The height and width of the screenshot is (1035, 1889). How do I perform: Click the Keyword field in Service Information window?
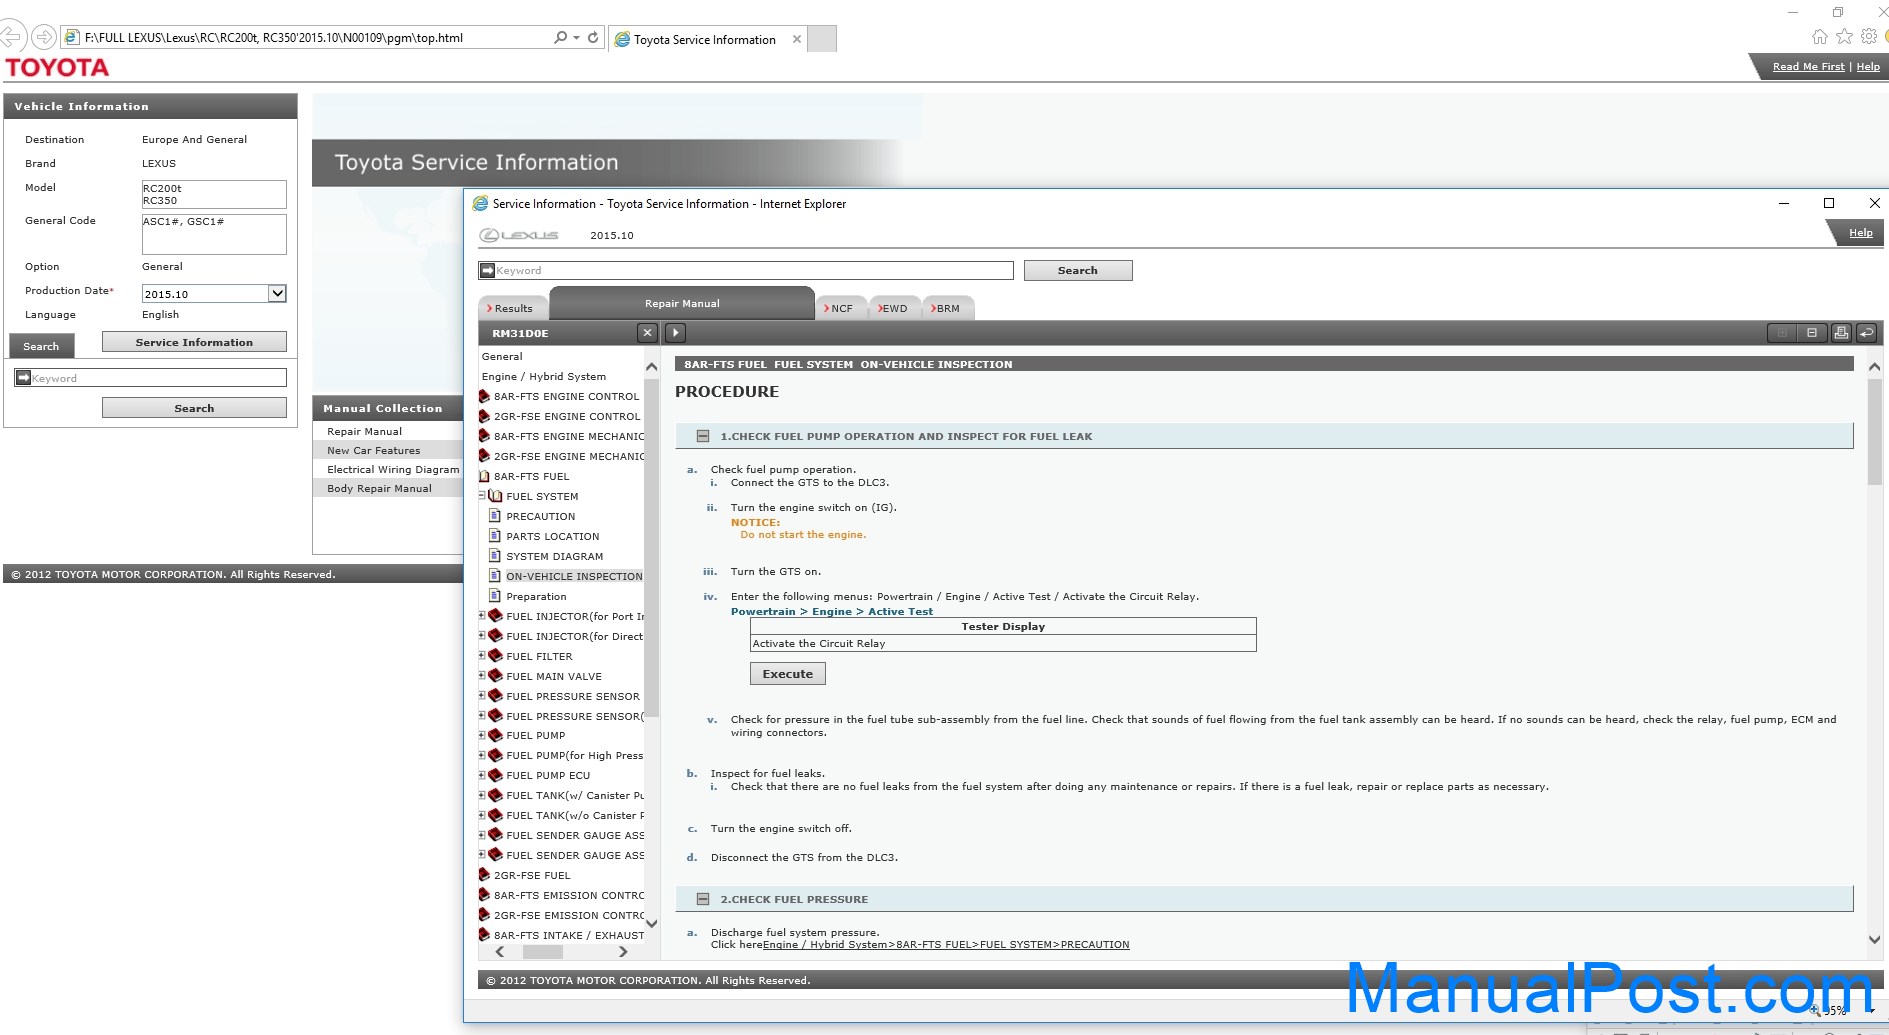746,270
